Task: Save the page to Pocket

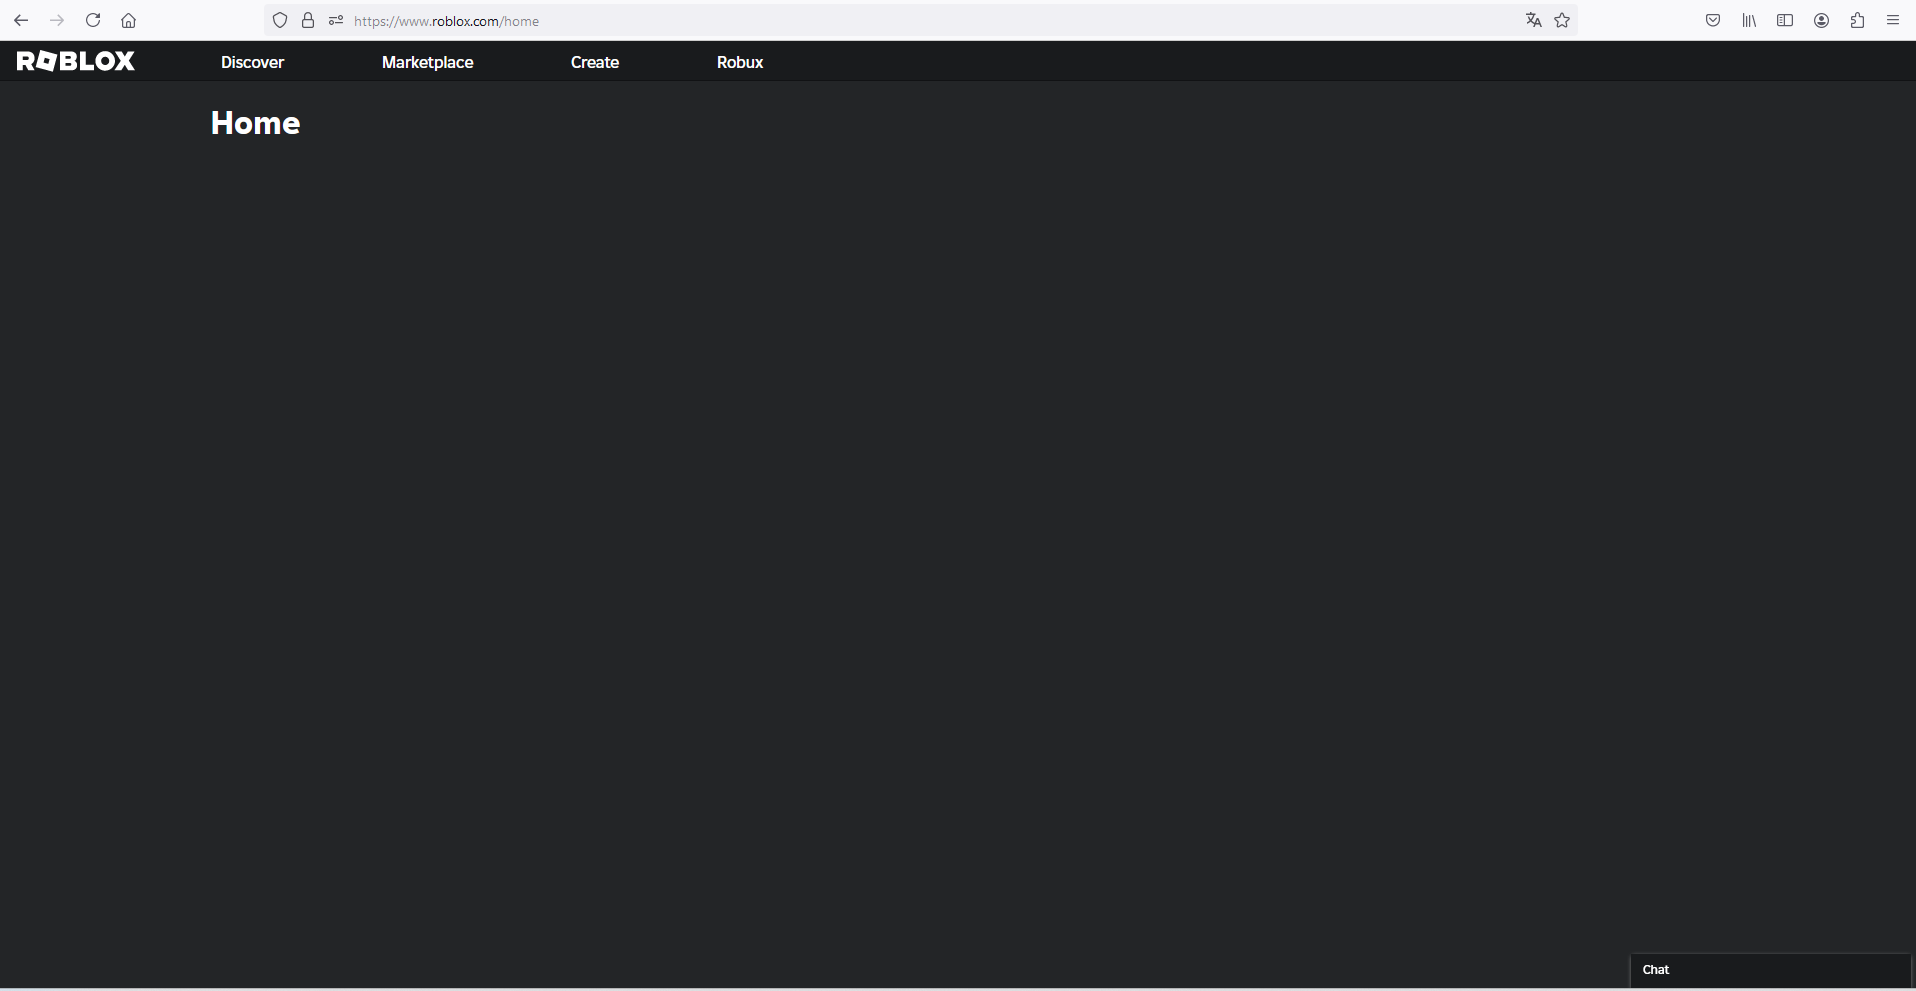Action: (1713, 20)
